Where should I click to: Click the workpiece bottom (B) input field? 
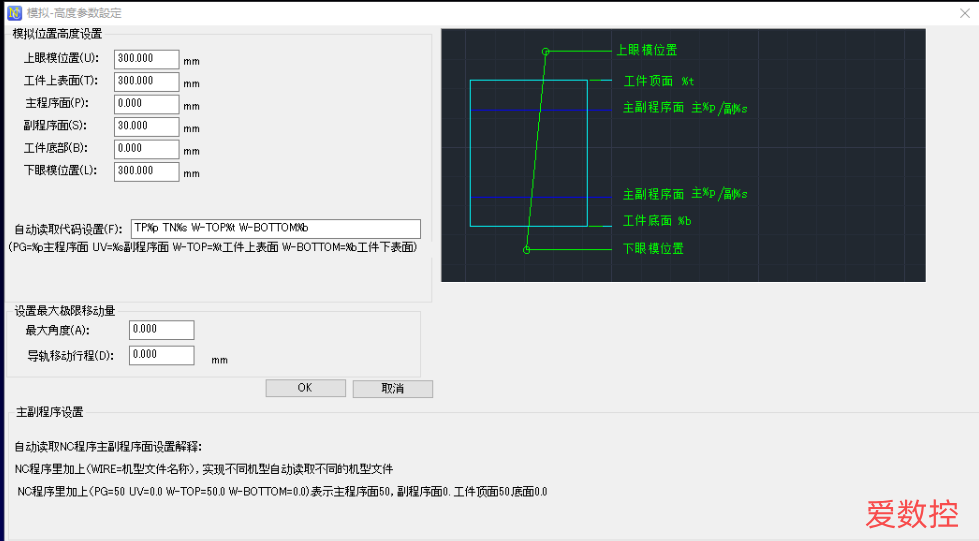click(x=147, y=149)
